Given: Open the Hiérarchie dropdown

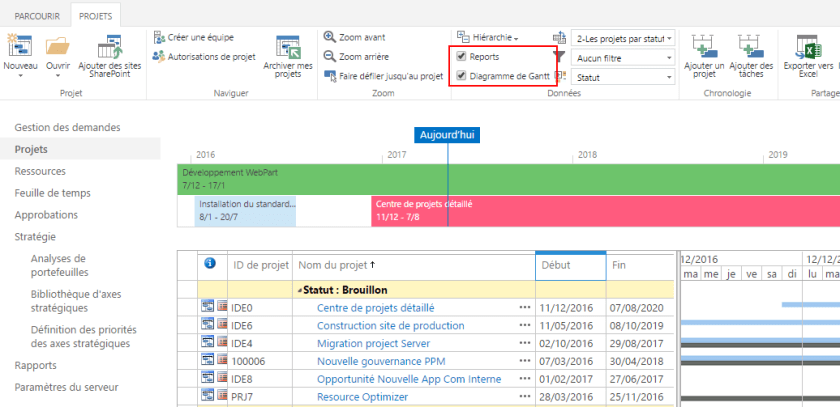Looking at the screenshot, I should pyautogui.click(x=488, y=37).
